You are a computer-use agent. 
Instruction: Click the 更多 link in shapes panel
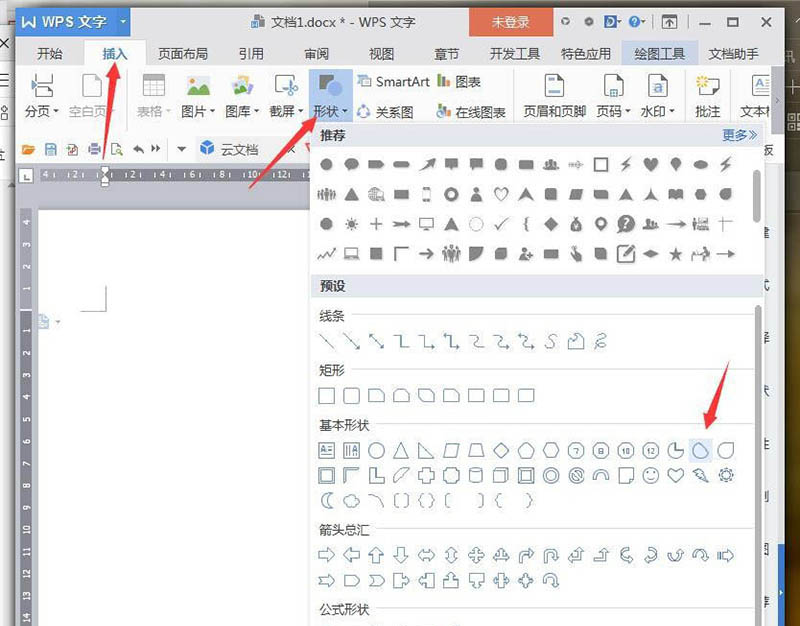pos(739,135)
